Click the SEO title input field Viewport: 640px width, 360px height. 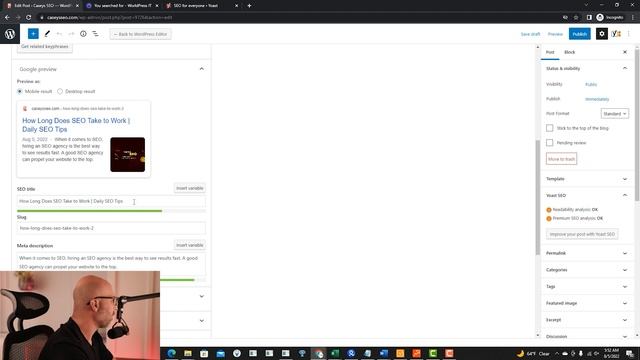111,201
